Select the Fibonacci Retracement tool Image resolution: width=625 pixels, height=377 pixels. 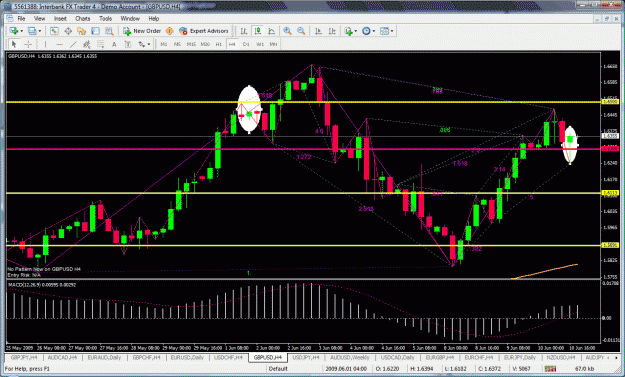tap(100, 44)
